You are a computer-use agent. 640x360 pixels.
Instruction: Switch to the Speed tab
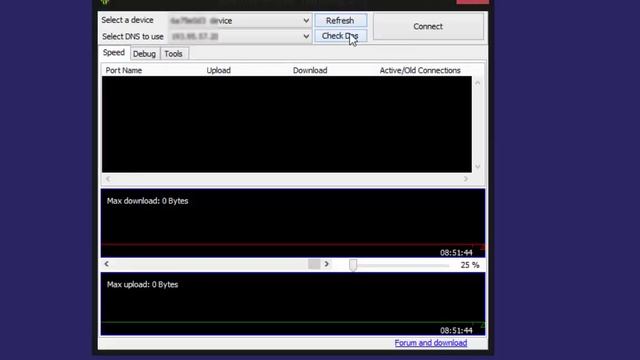(x=114, y=53)
